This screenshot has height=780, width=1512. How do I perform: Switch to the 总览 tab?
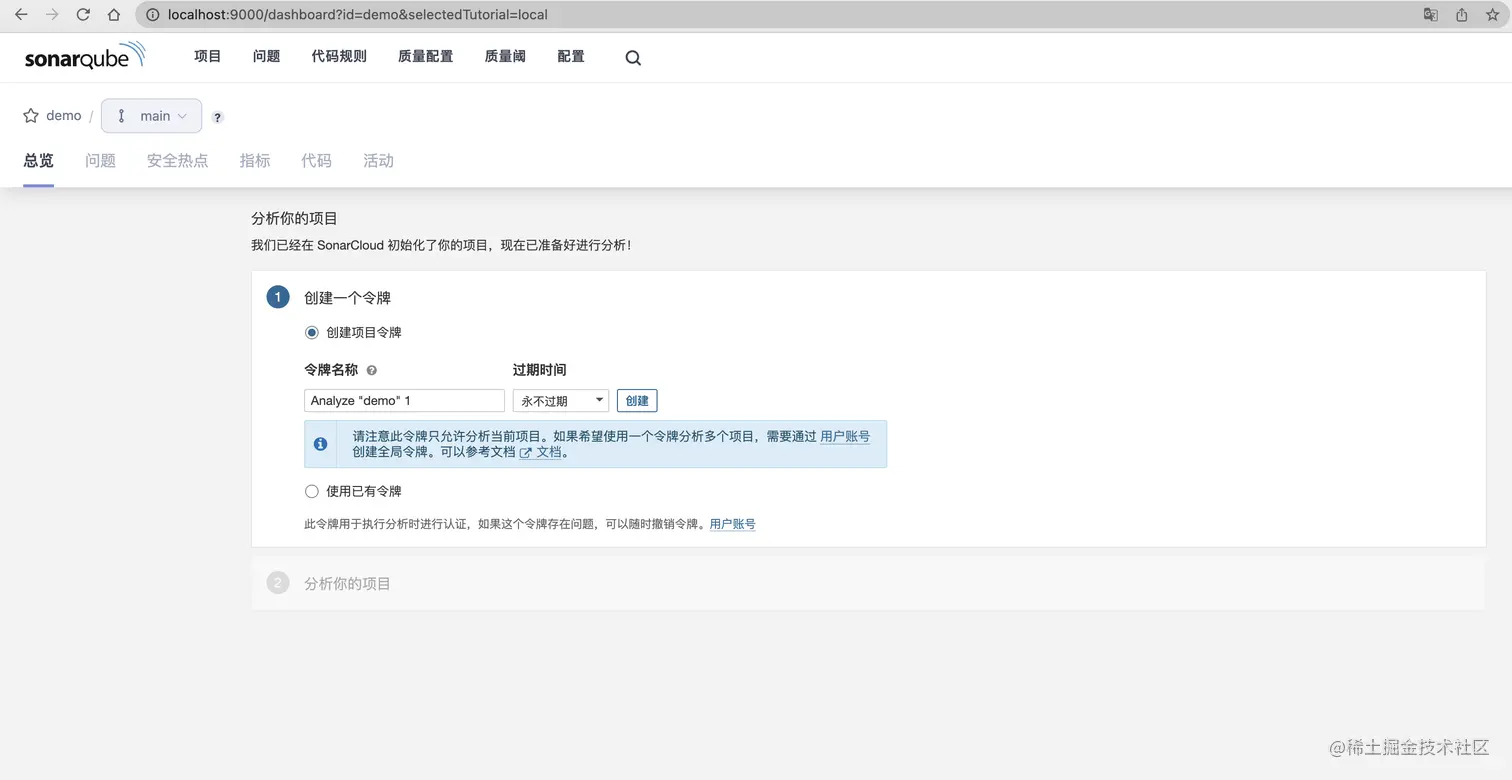click(x=38, y=161)
